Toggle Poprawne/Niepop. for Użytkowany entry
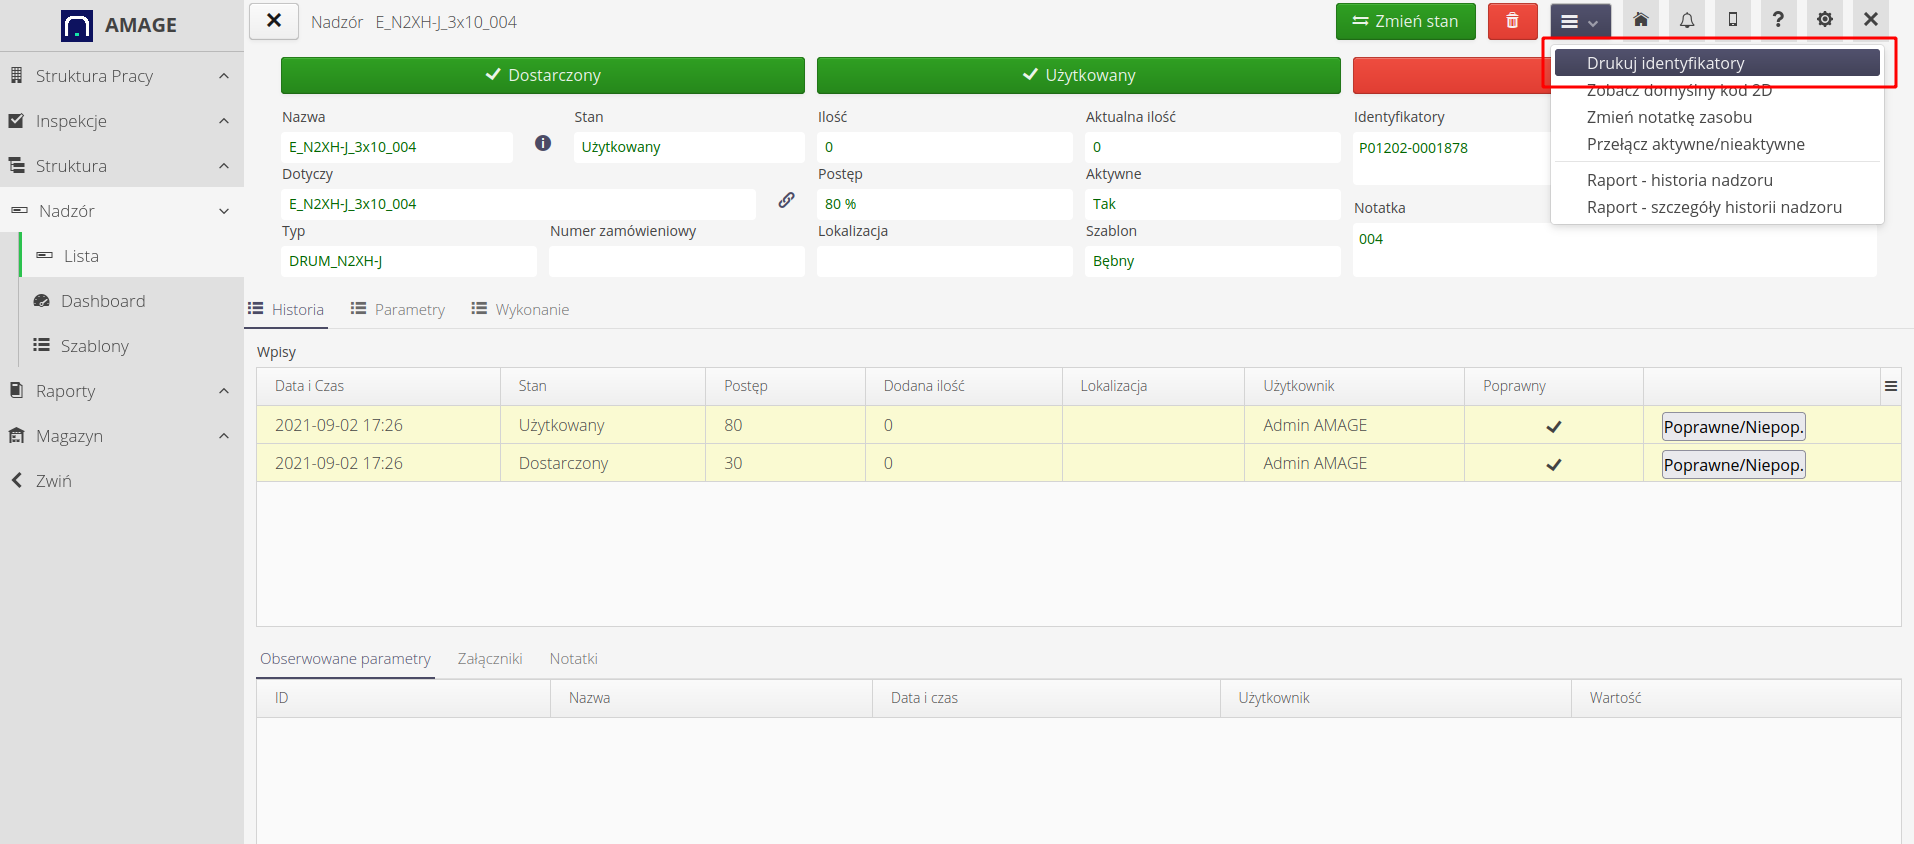Viewport: 1914px width, 844px height. pyautogui.click(x=1733, y=427)
